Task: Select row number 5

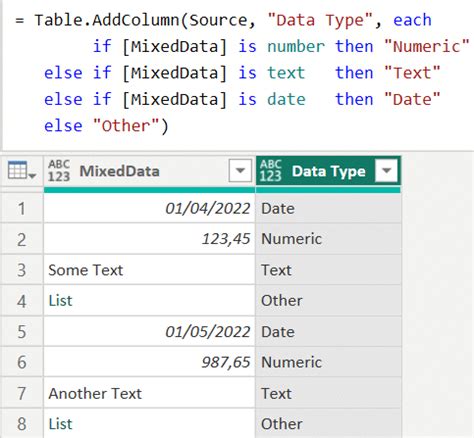Action: point(22,332)
